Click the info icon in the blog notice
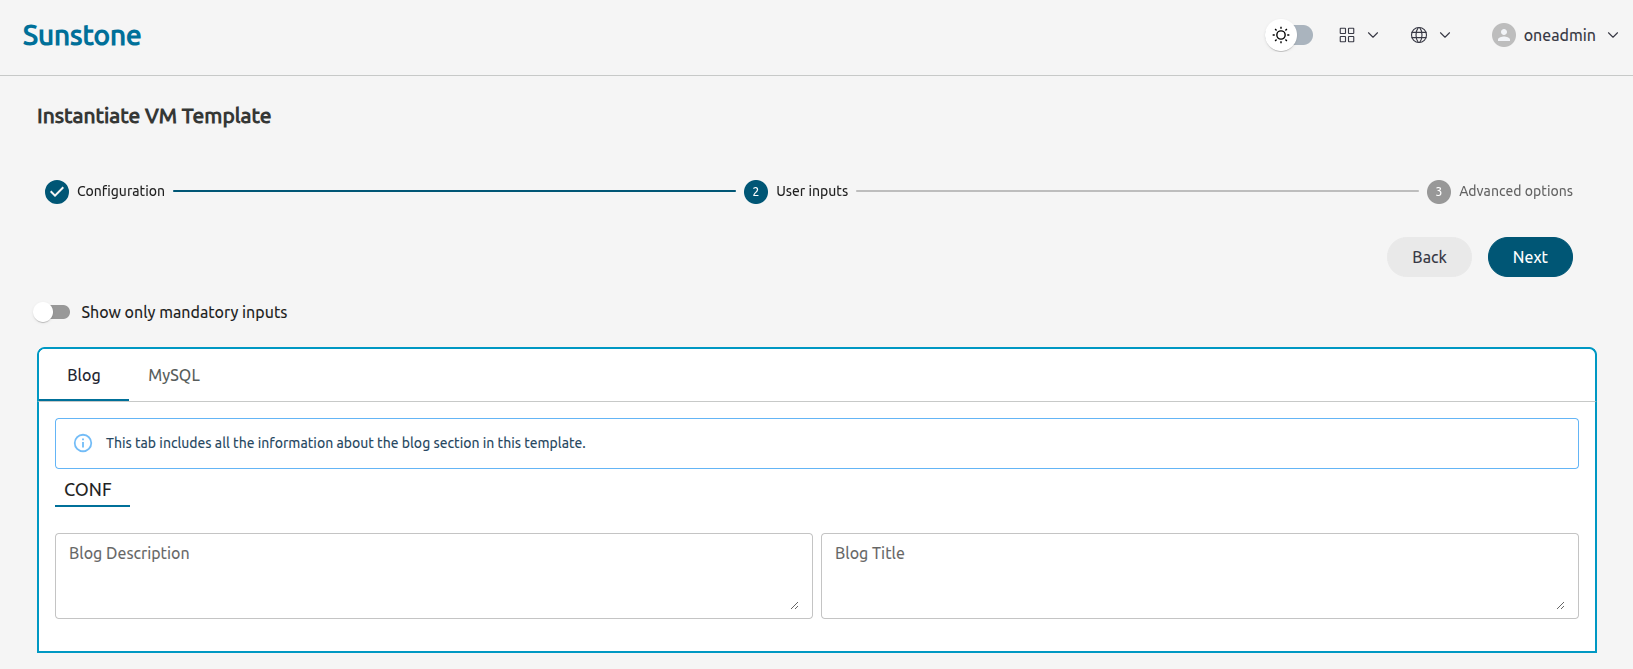This screenshot has height=669, width=1633. (83, 443)
